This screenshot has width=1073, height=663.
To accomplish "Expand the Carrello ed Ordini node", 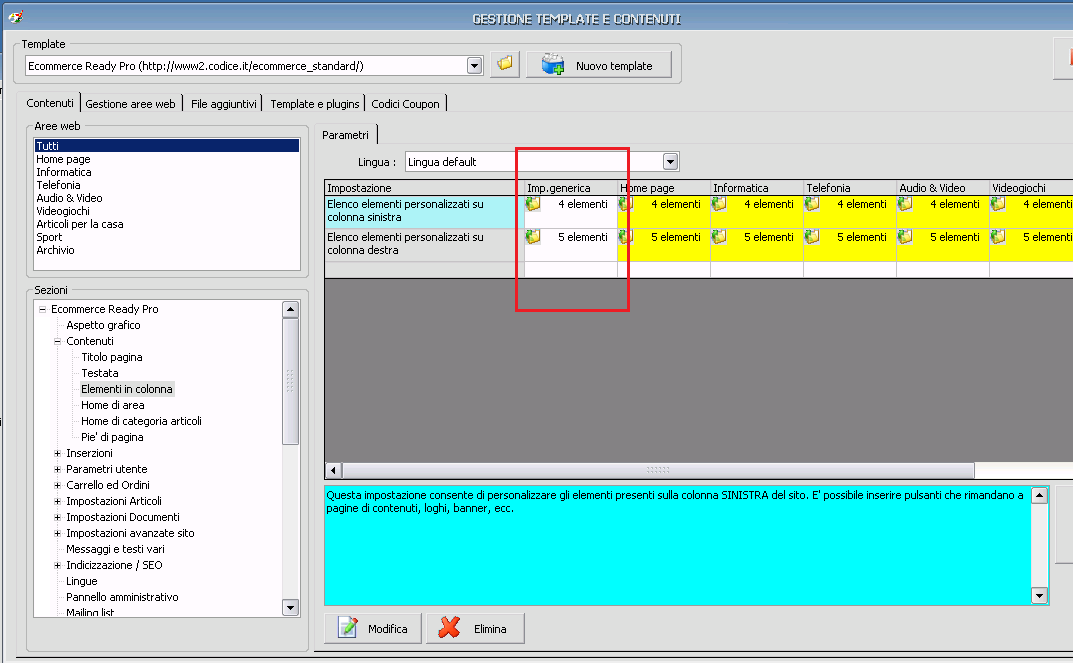I will 57,485.
